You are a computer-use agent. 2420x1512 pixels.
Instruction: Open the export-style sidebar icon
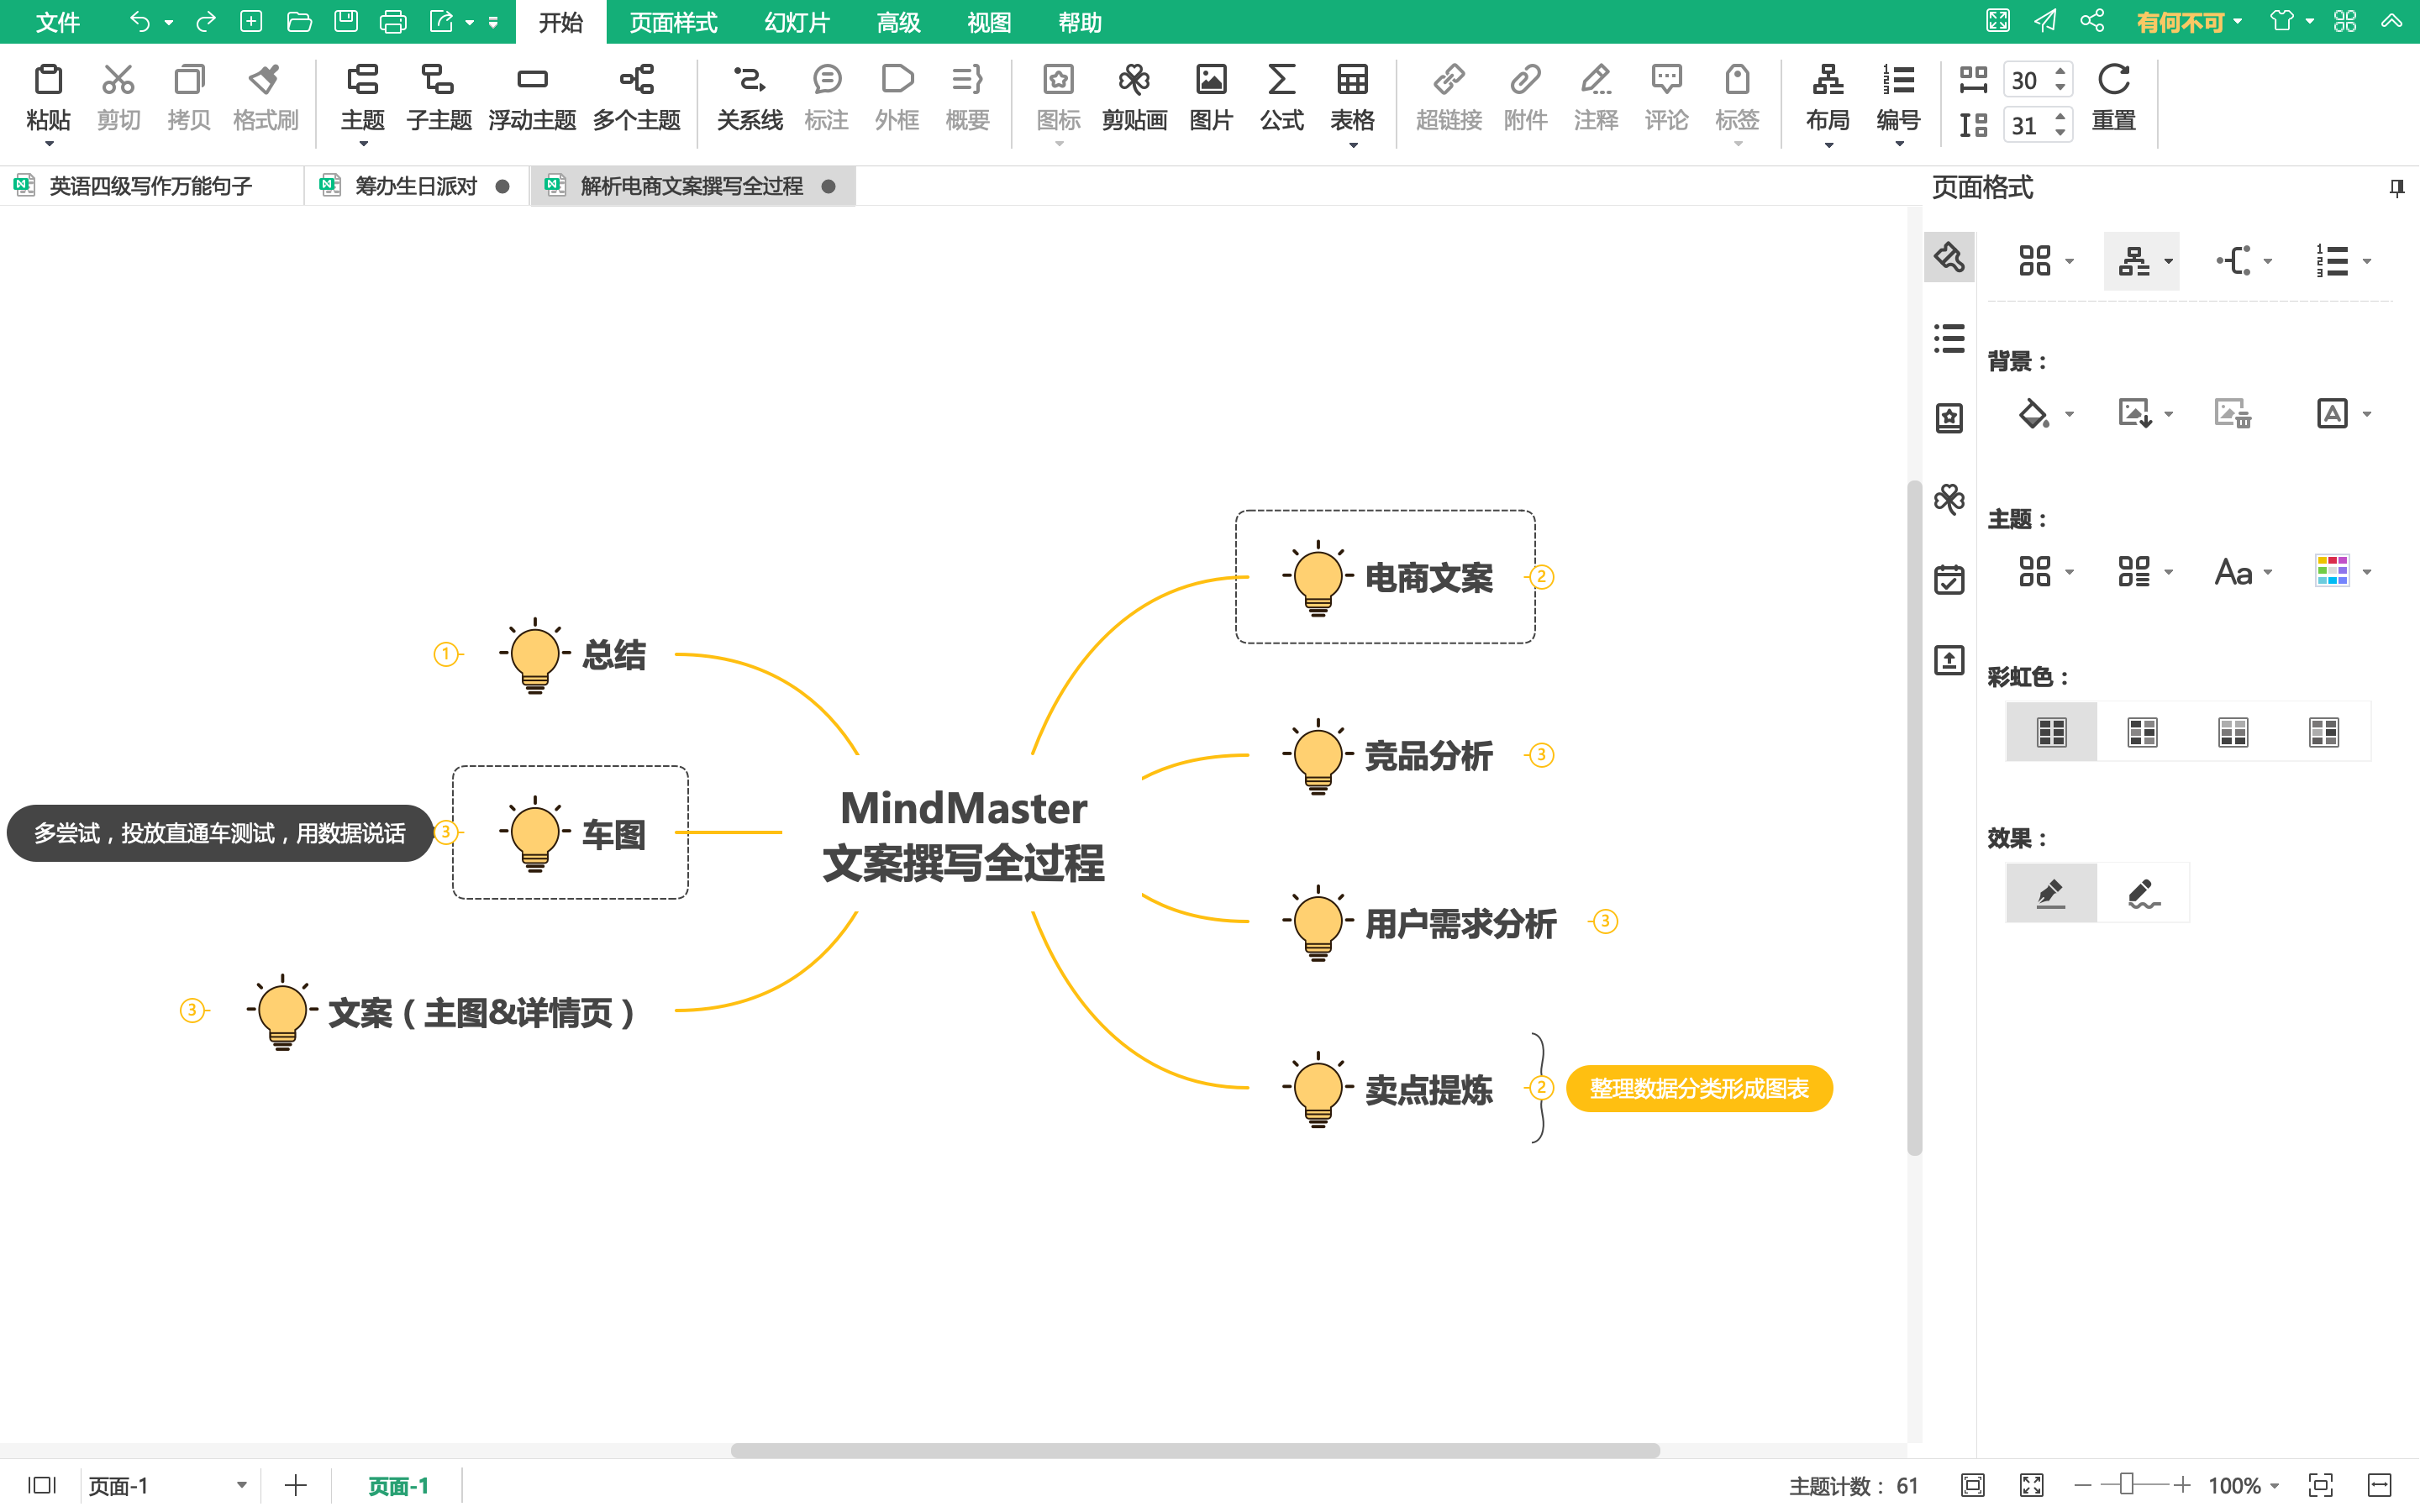[x=1949, y=660]
